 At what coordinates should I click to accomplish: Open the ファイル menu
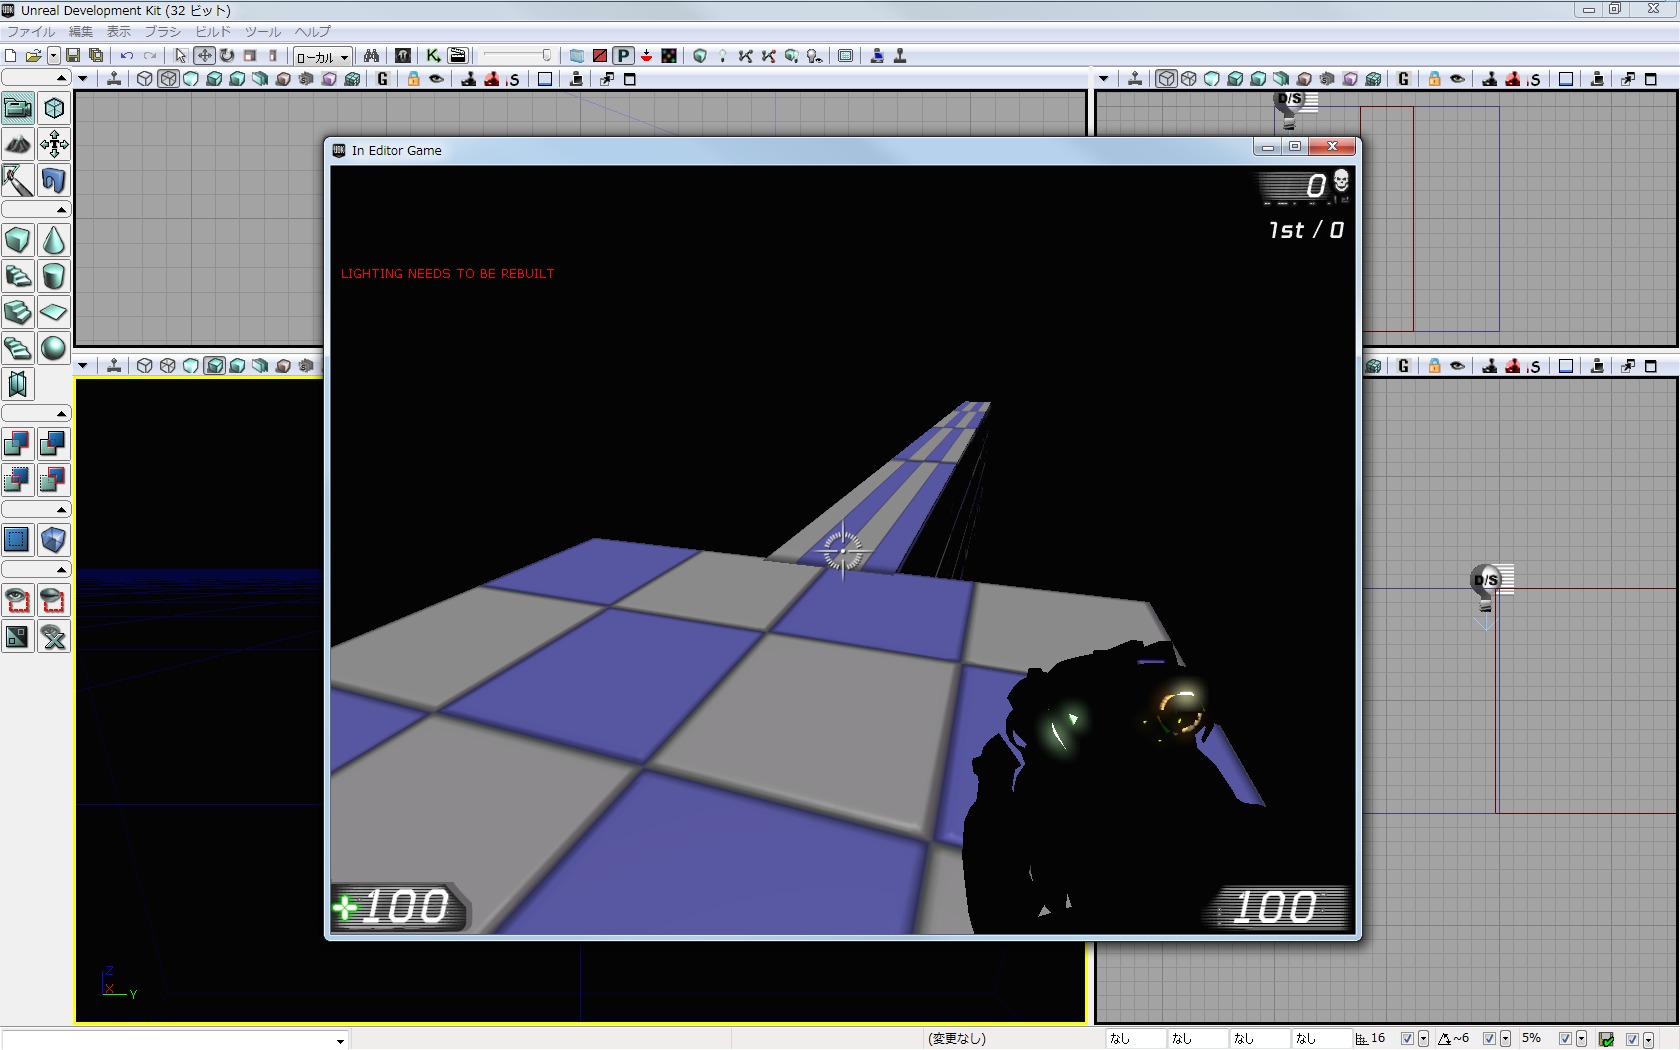[x=31, y=32]
